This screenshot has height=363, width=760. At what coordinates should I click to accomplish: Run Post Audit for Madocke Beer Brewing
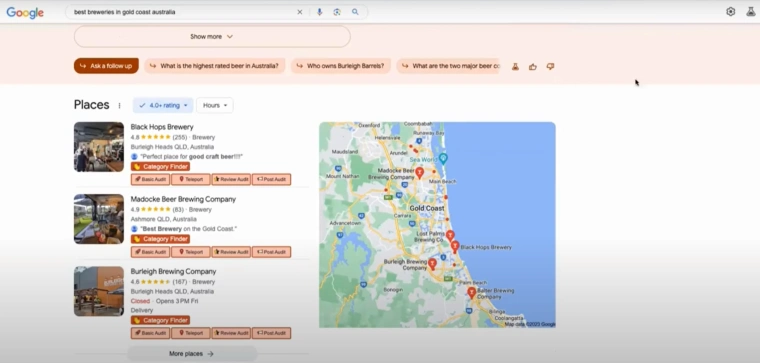point(271,252)
